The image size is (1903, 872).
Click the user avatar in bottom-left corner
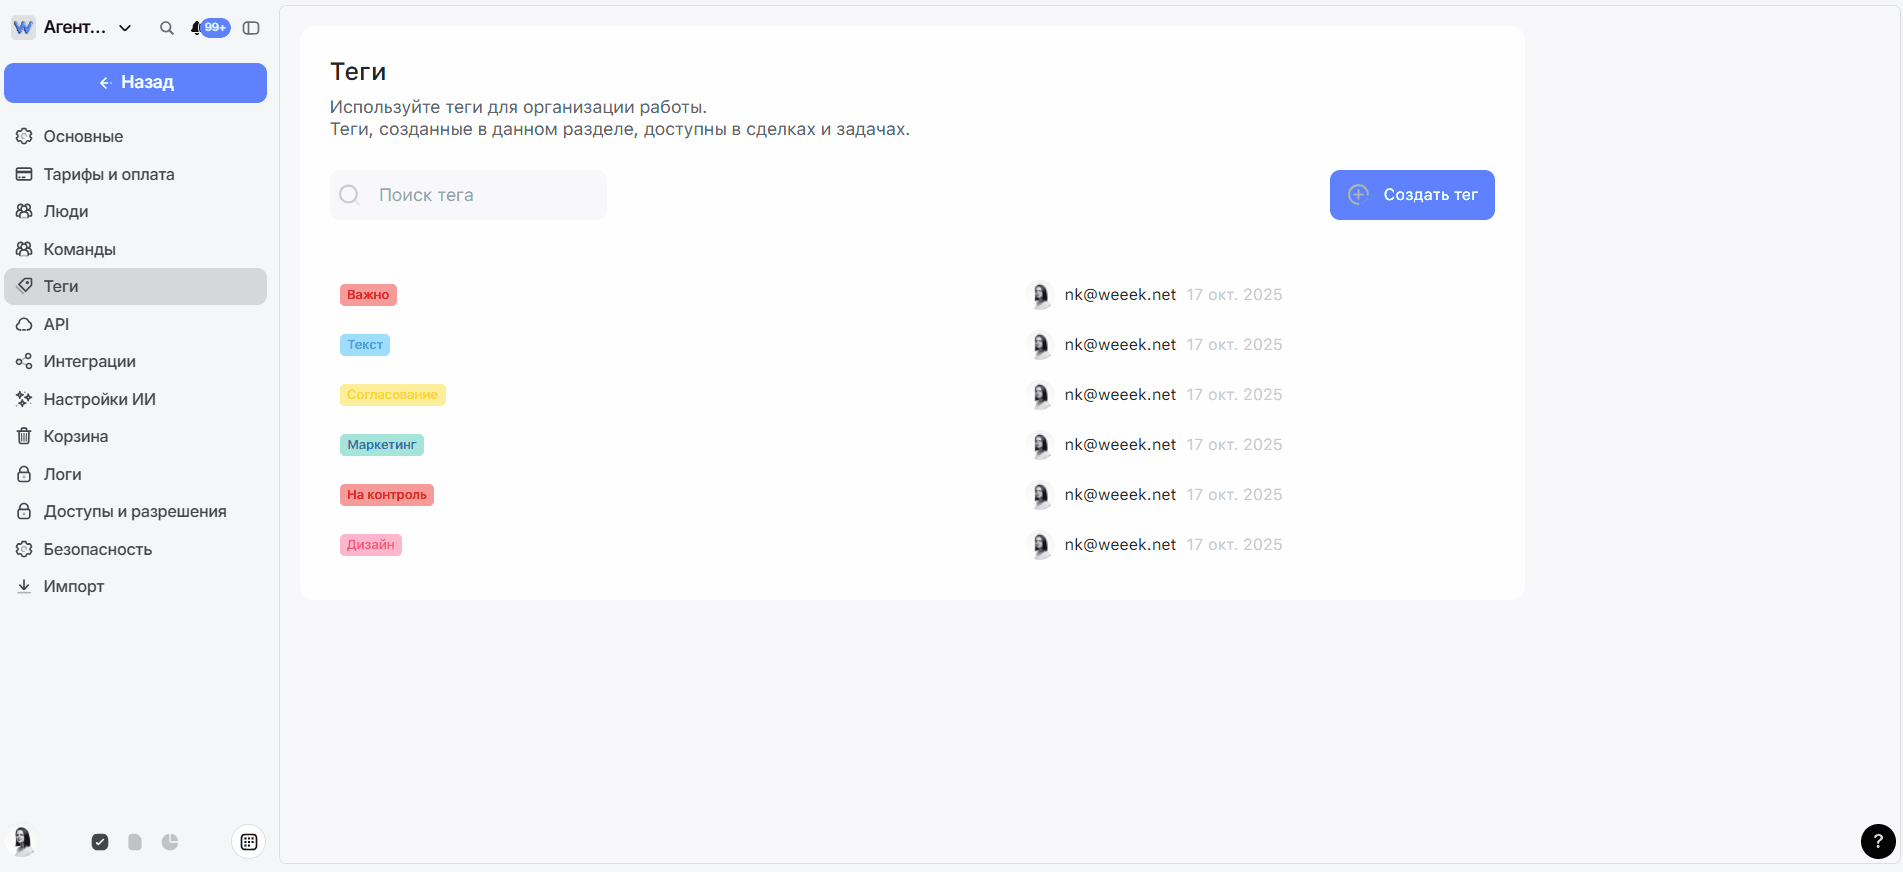point(22,840)
